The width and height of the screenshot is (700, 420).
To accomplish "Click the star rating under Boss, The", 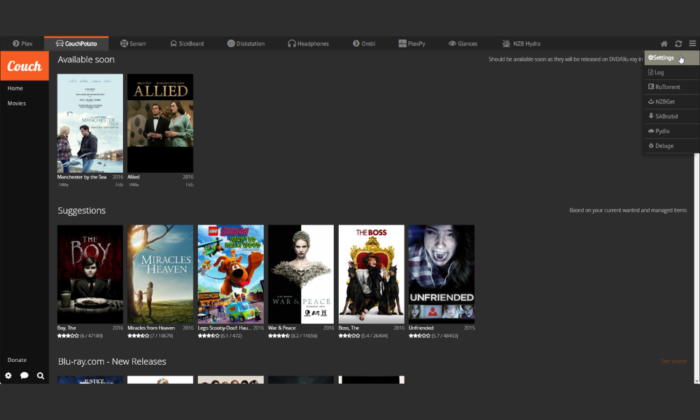I will (x=349, y=336).
